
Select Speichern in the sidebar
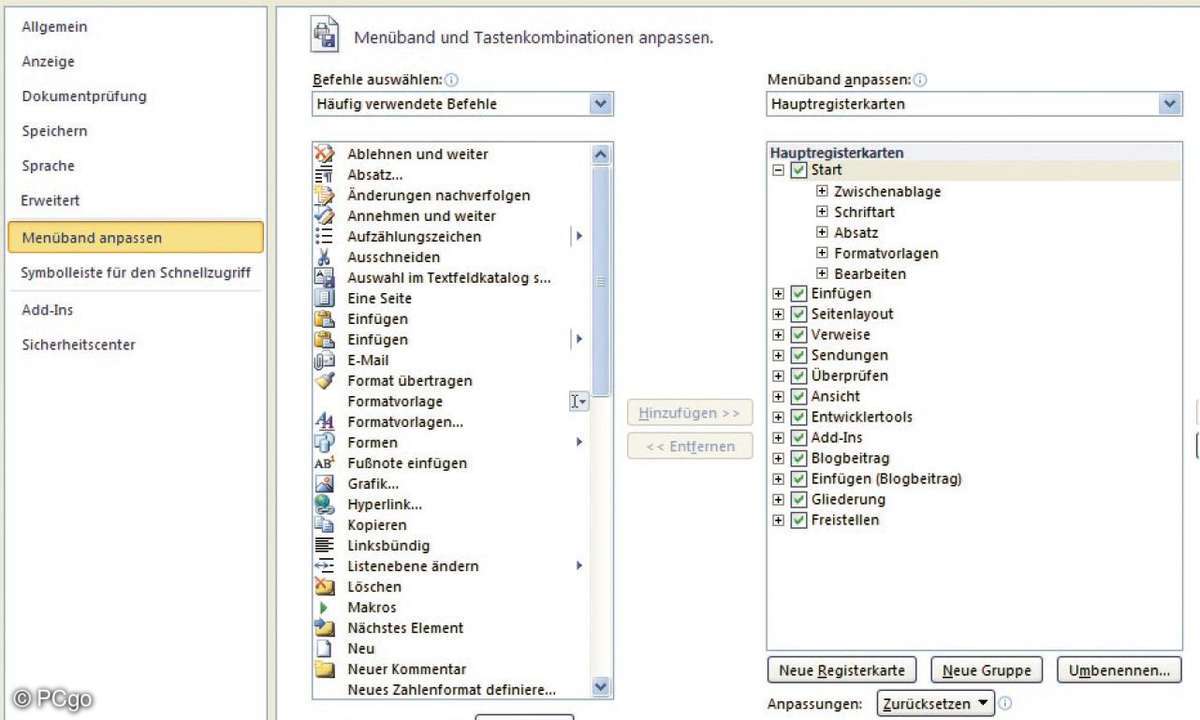pos(55,131)
